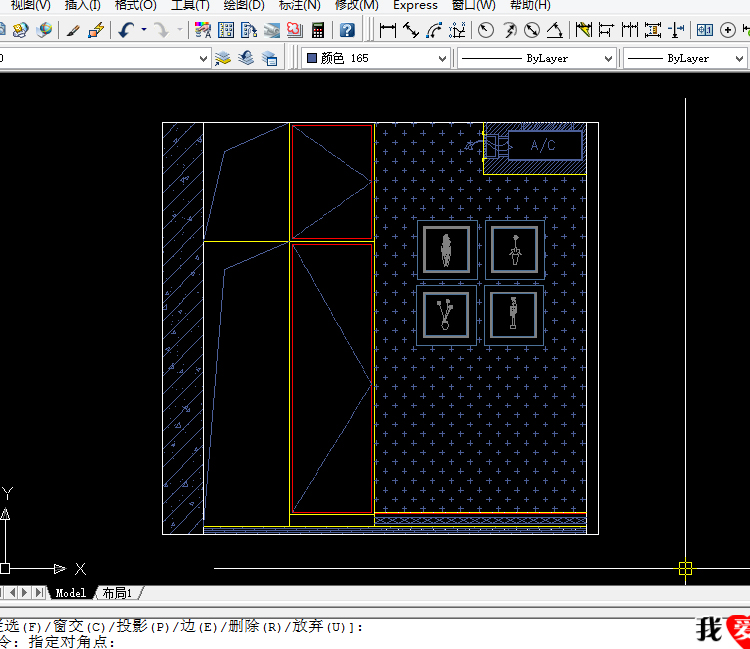
Task: Open the QuickCalc calculator icon
Action: point(318,30)
